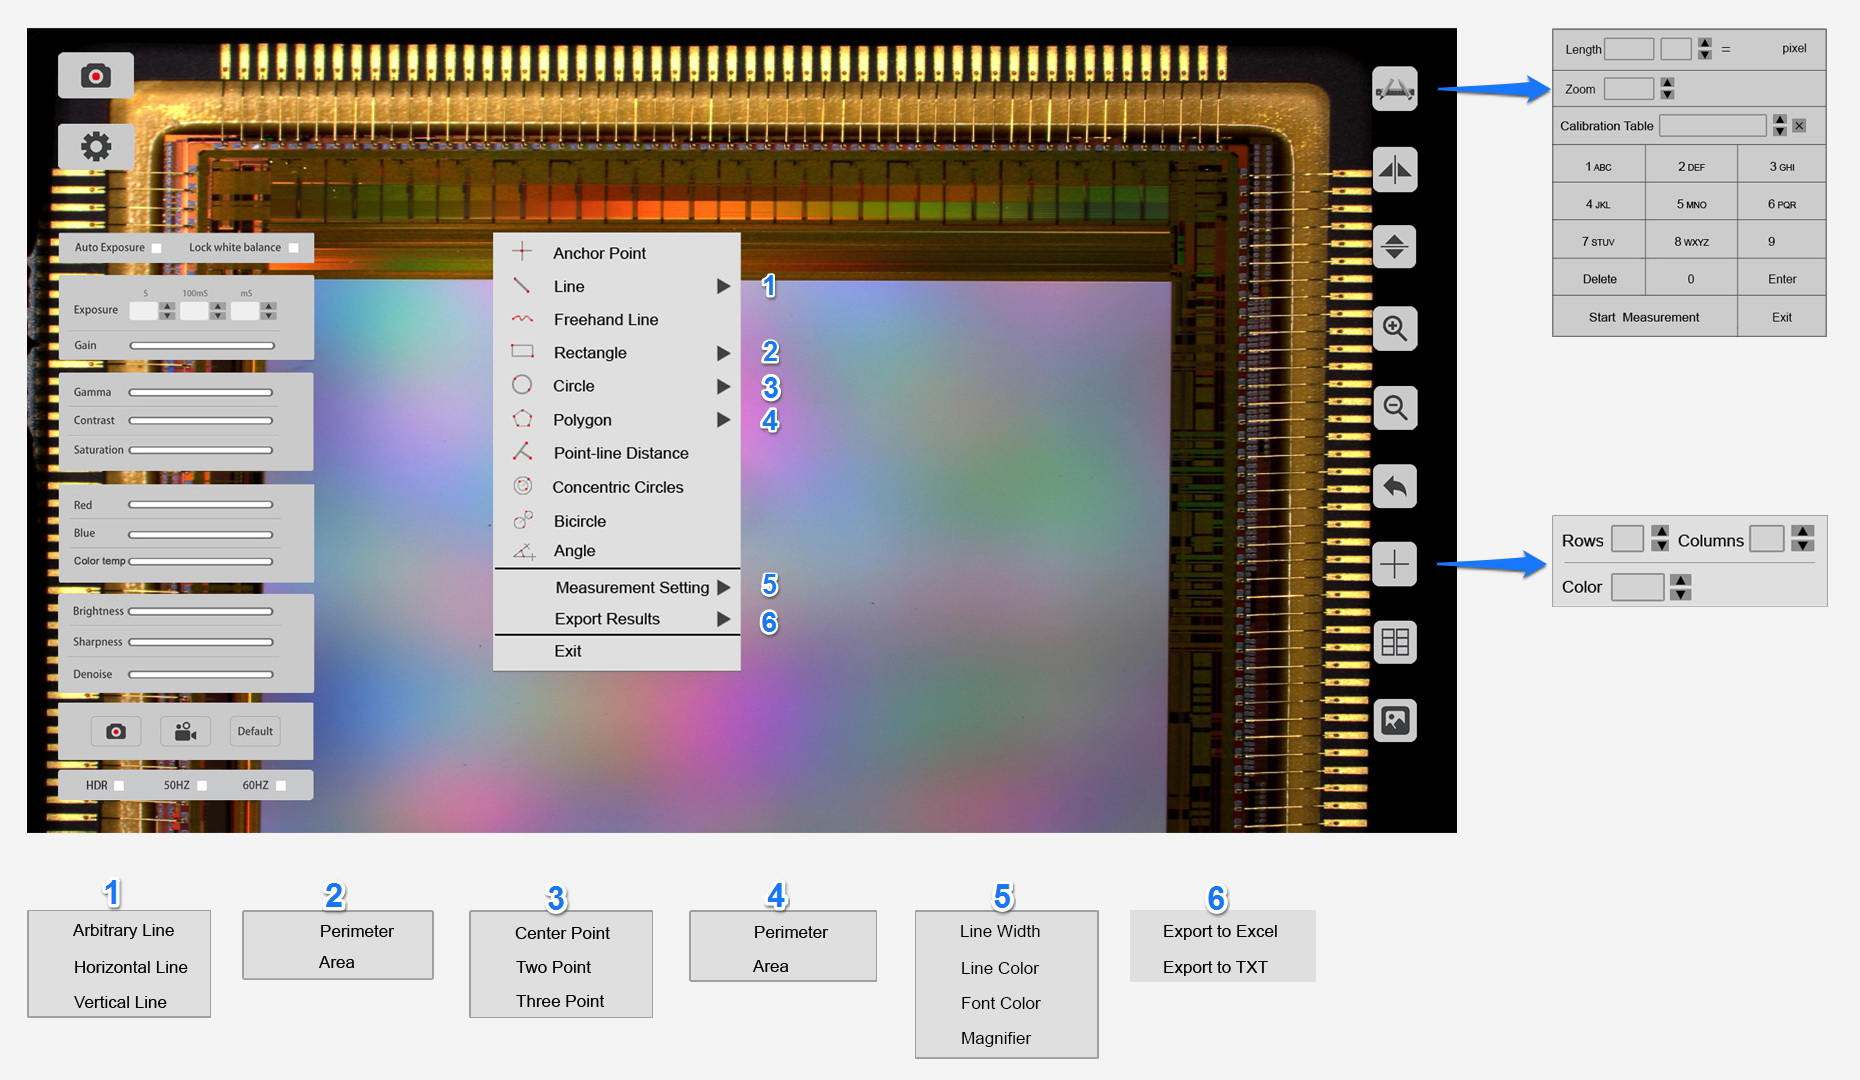Choose Concentric Circles in the menu
1860x1080 pixels.
617,487
